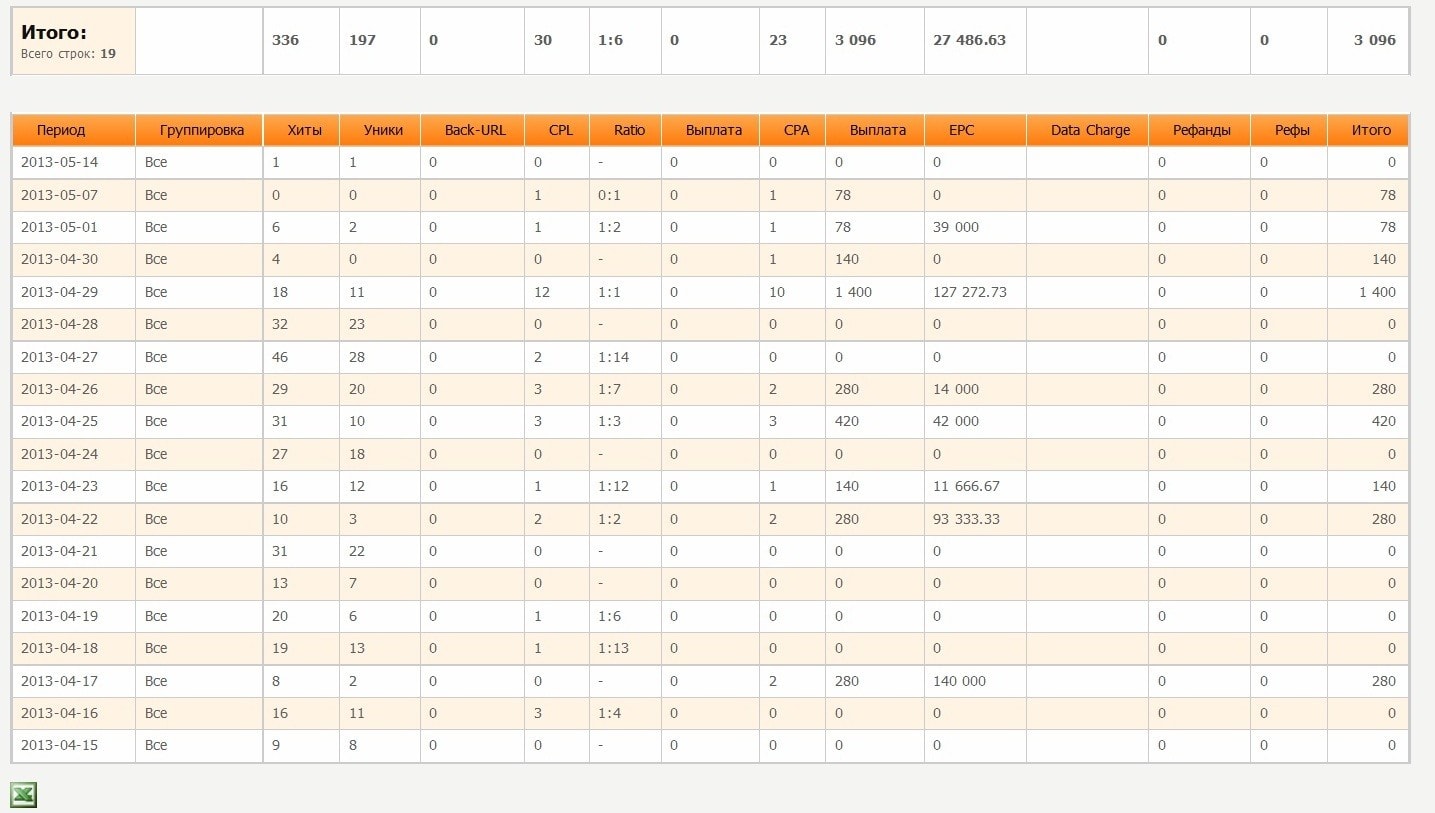Select the date 2013-04-25

click(x=59, y=421)
